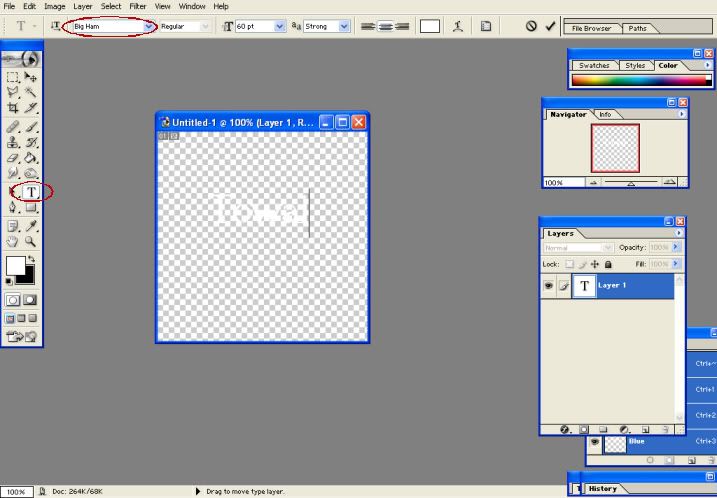This screenshot has width=717, height=498.
Task: Toggle lock position icon
Action: pyautogui.click(x=594, y=264)
